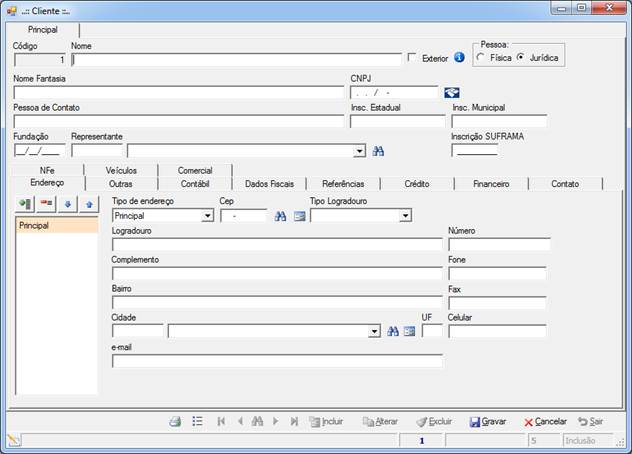
Task: Search Cep with binoculars icon
Action: pos(280,216)
